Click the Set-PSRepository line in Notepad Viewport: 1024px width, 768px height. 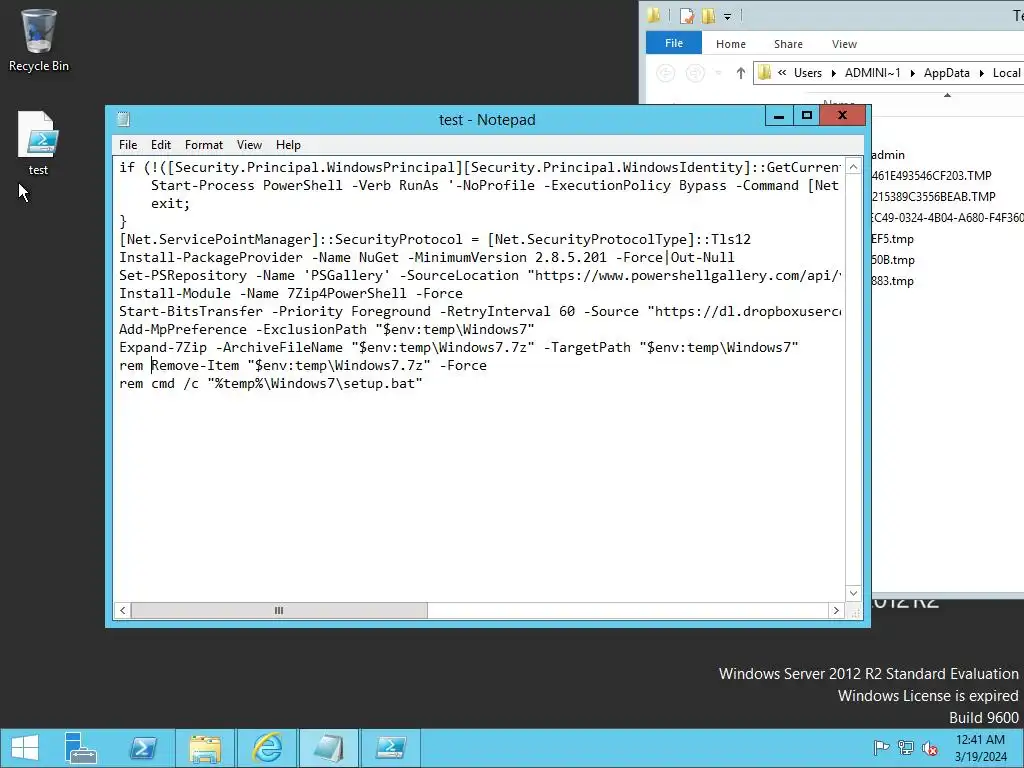[x=480, y=276]
